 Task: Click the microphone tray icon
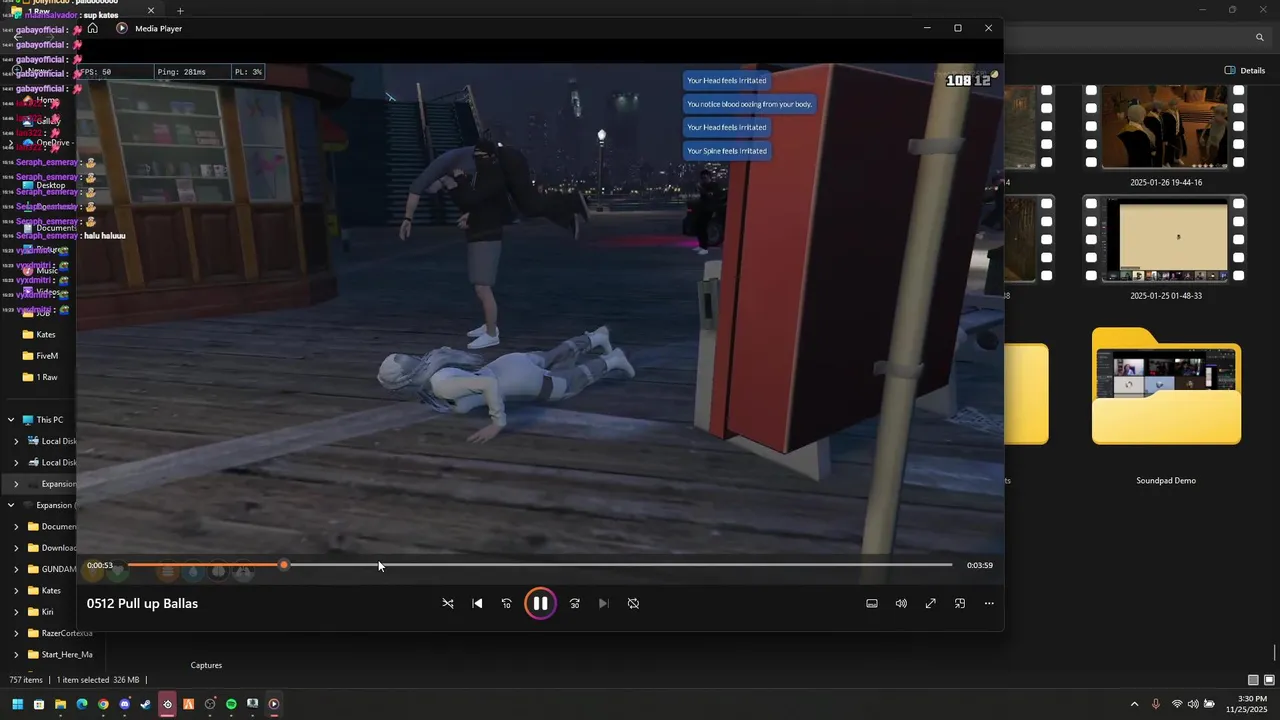1156,704
